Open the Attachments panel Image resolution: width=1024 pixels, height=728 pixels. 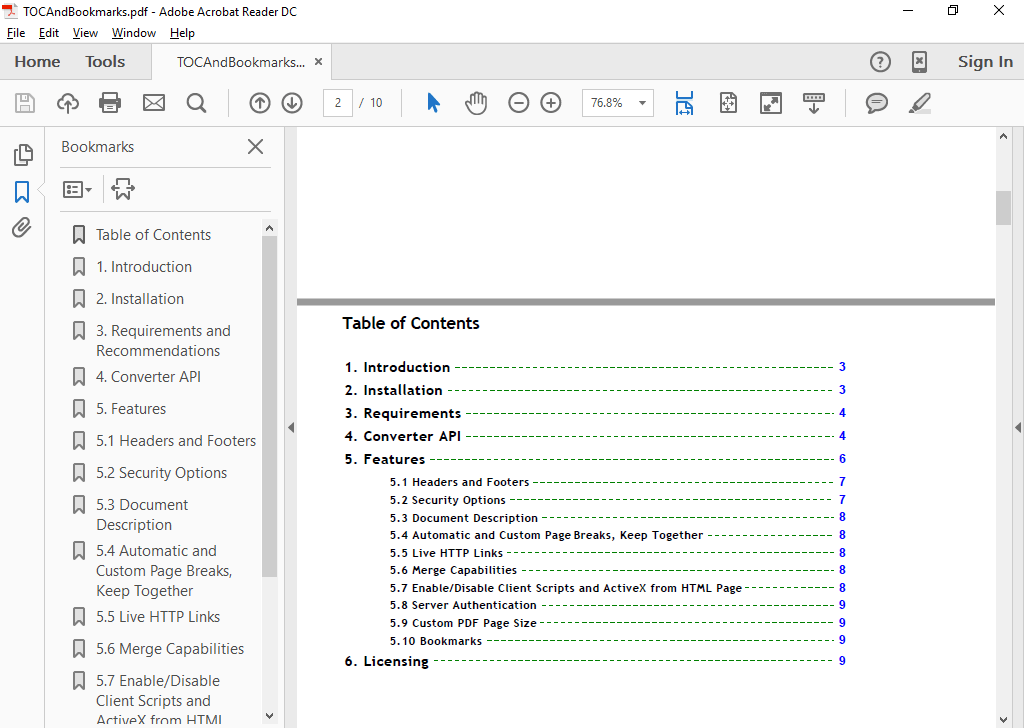coord(21,227)
